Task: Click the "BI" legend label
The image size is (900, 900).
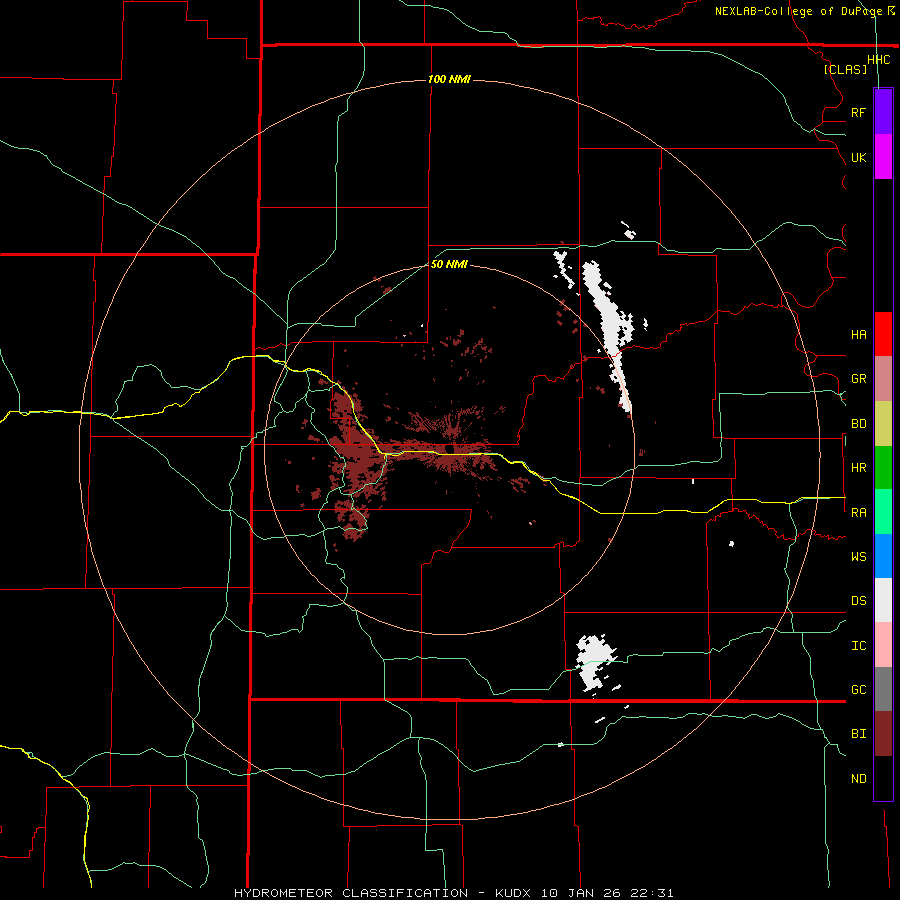Action: (858, 734)
